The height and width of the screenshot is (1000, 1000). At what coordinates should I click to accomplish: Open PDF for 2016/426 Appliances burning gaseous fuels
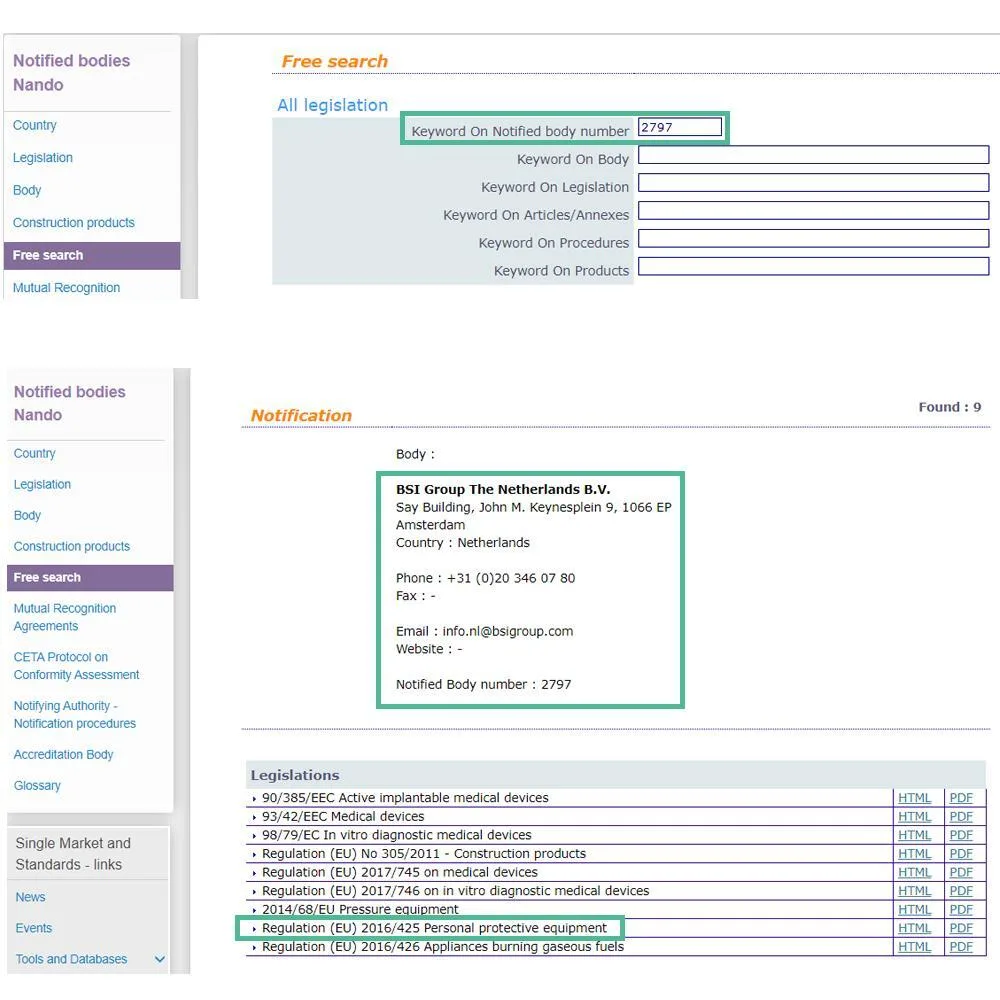960,946
